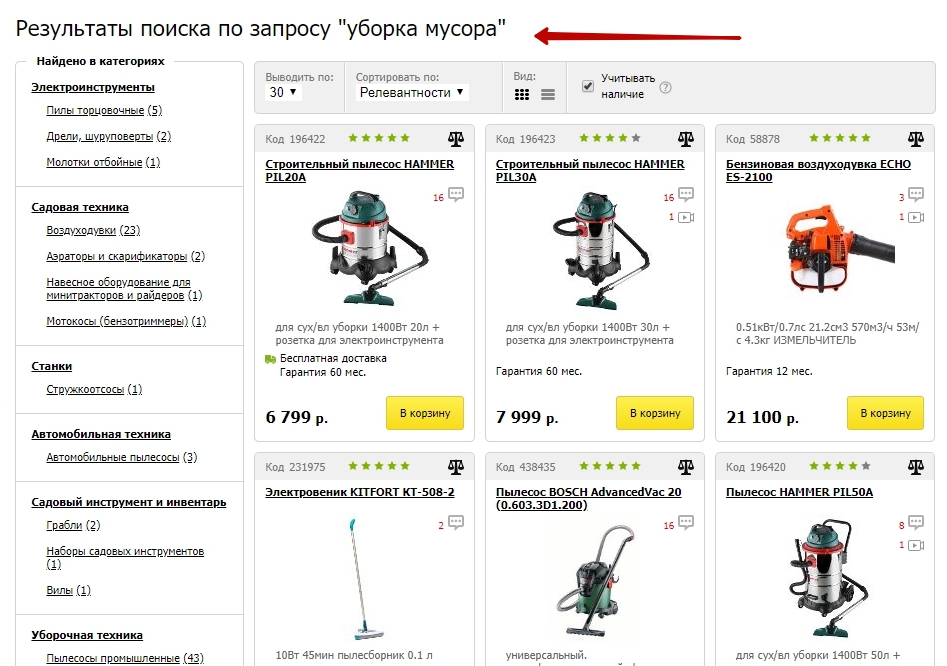This screenshot has height=666, width=947.
Task: Open Электроинструменты category heading
Action: click(x=93, y=87)
